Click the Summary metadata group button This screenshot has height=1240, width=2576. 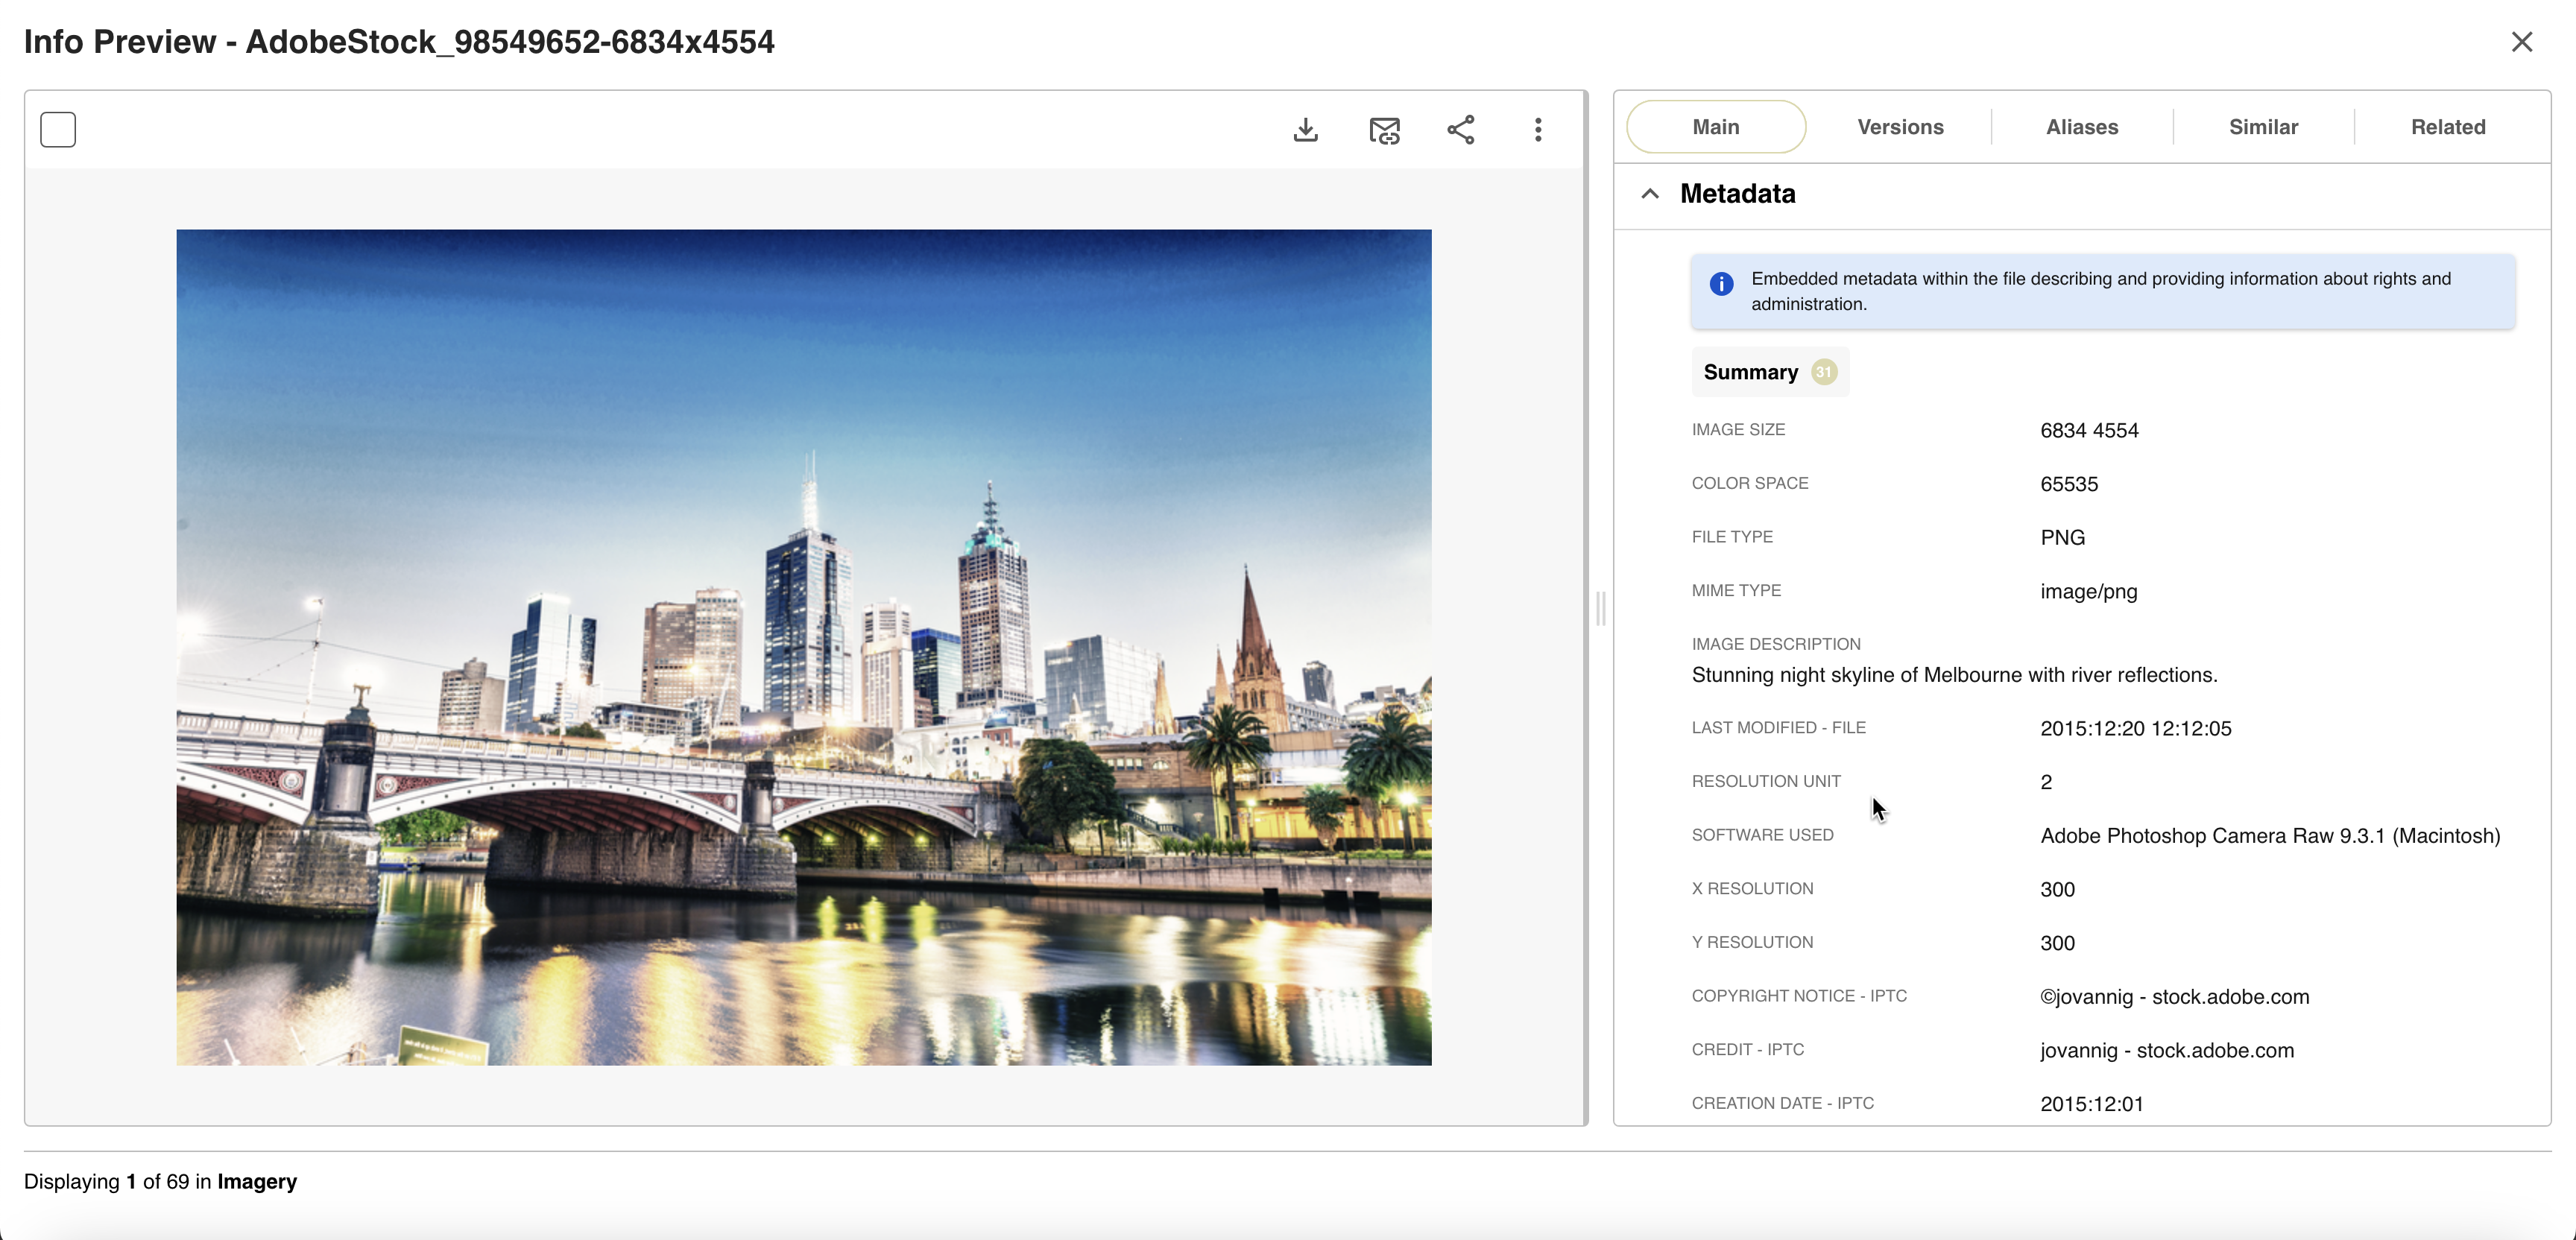coord(1751,372)
